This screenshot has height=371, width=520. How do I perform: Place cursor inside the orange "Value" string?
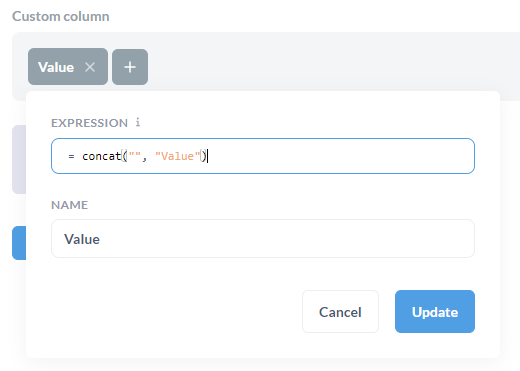coord(178,156)
